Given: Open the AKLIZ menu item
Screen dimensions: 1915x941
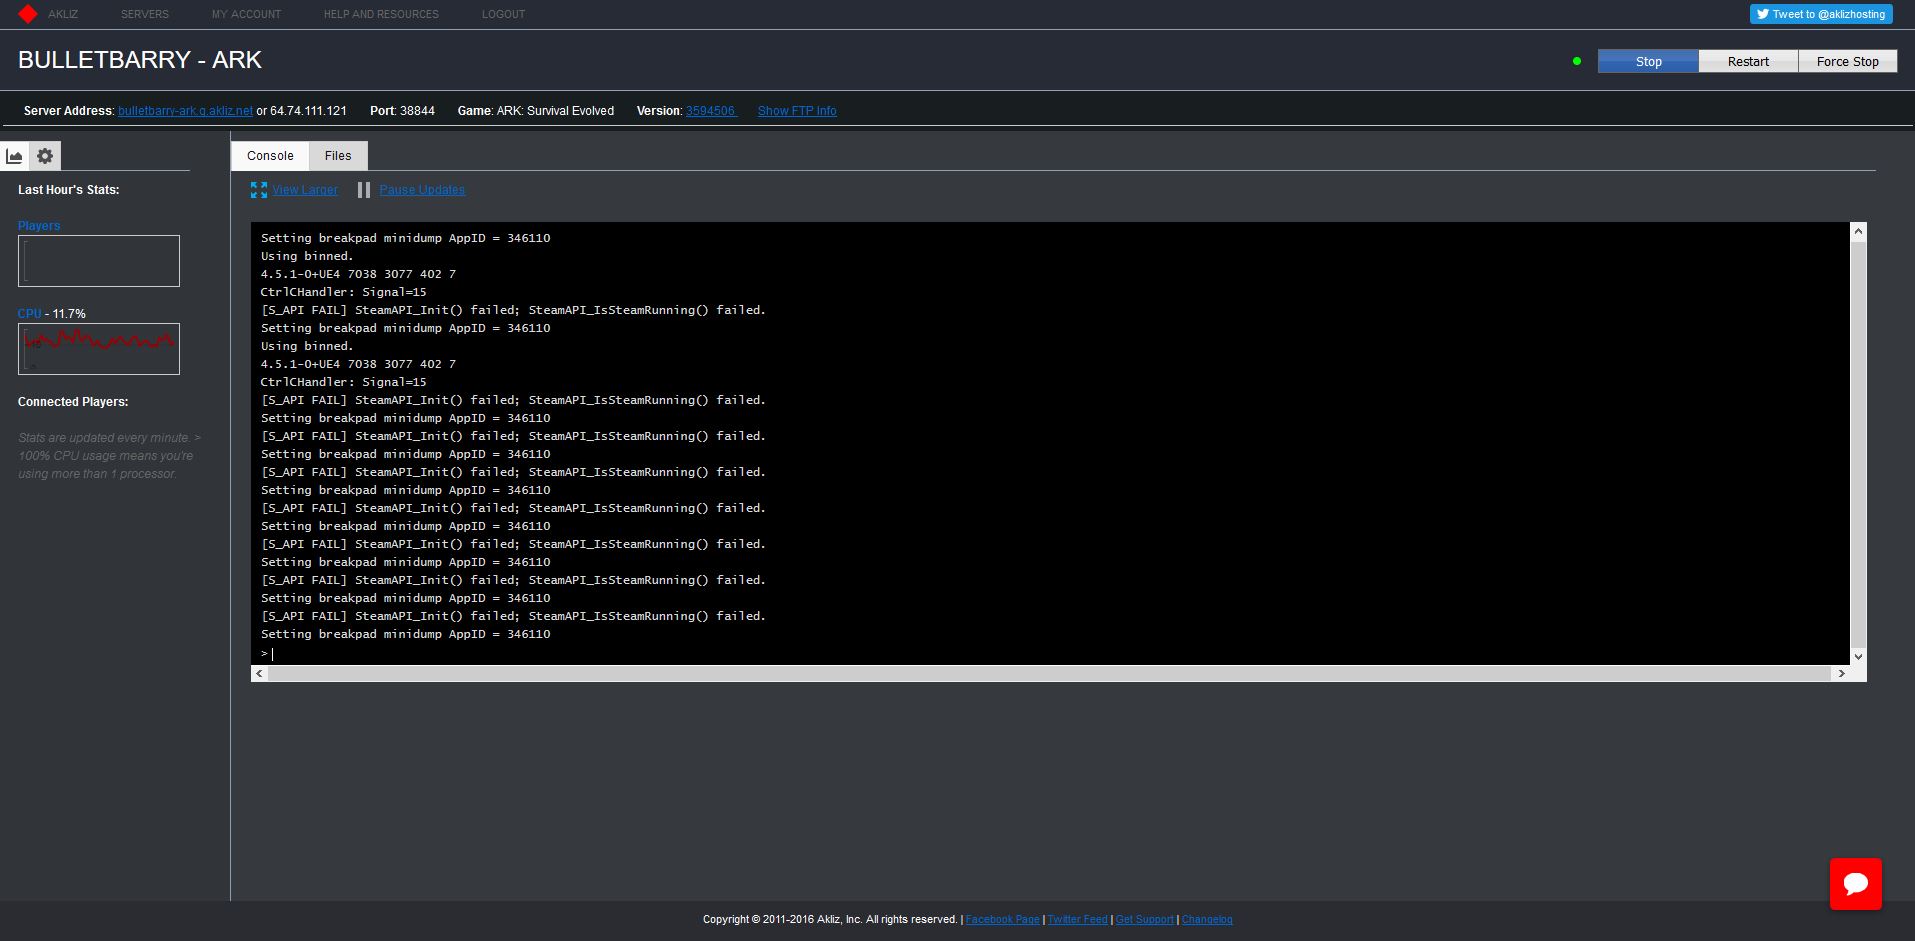Looking at the screenshot, I should click(x=63, y=14).
